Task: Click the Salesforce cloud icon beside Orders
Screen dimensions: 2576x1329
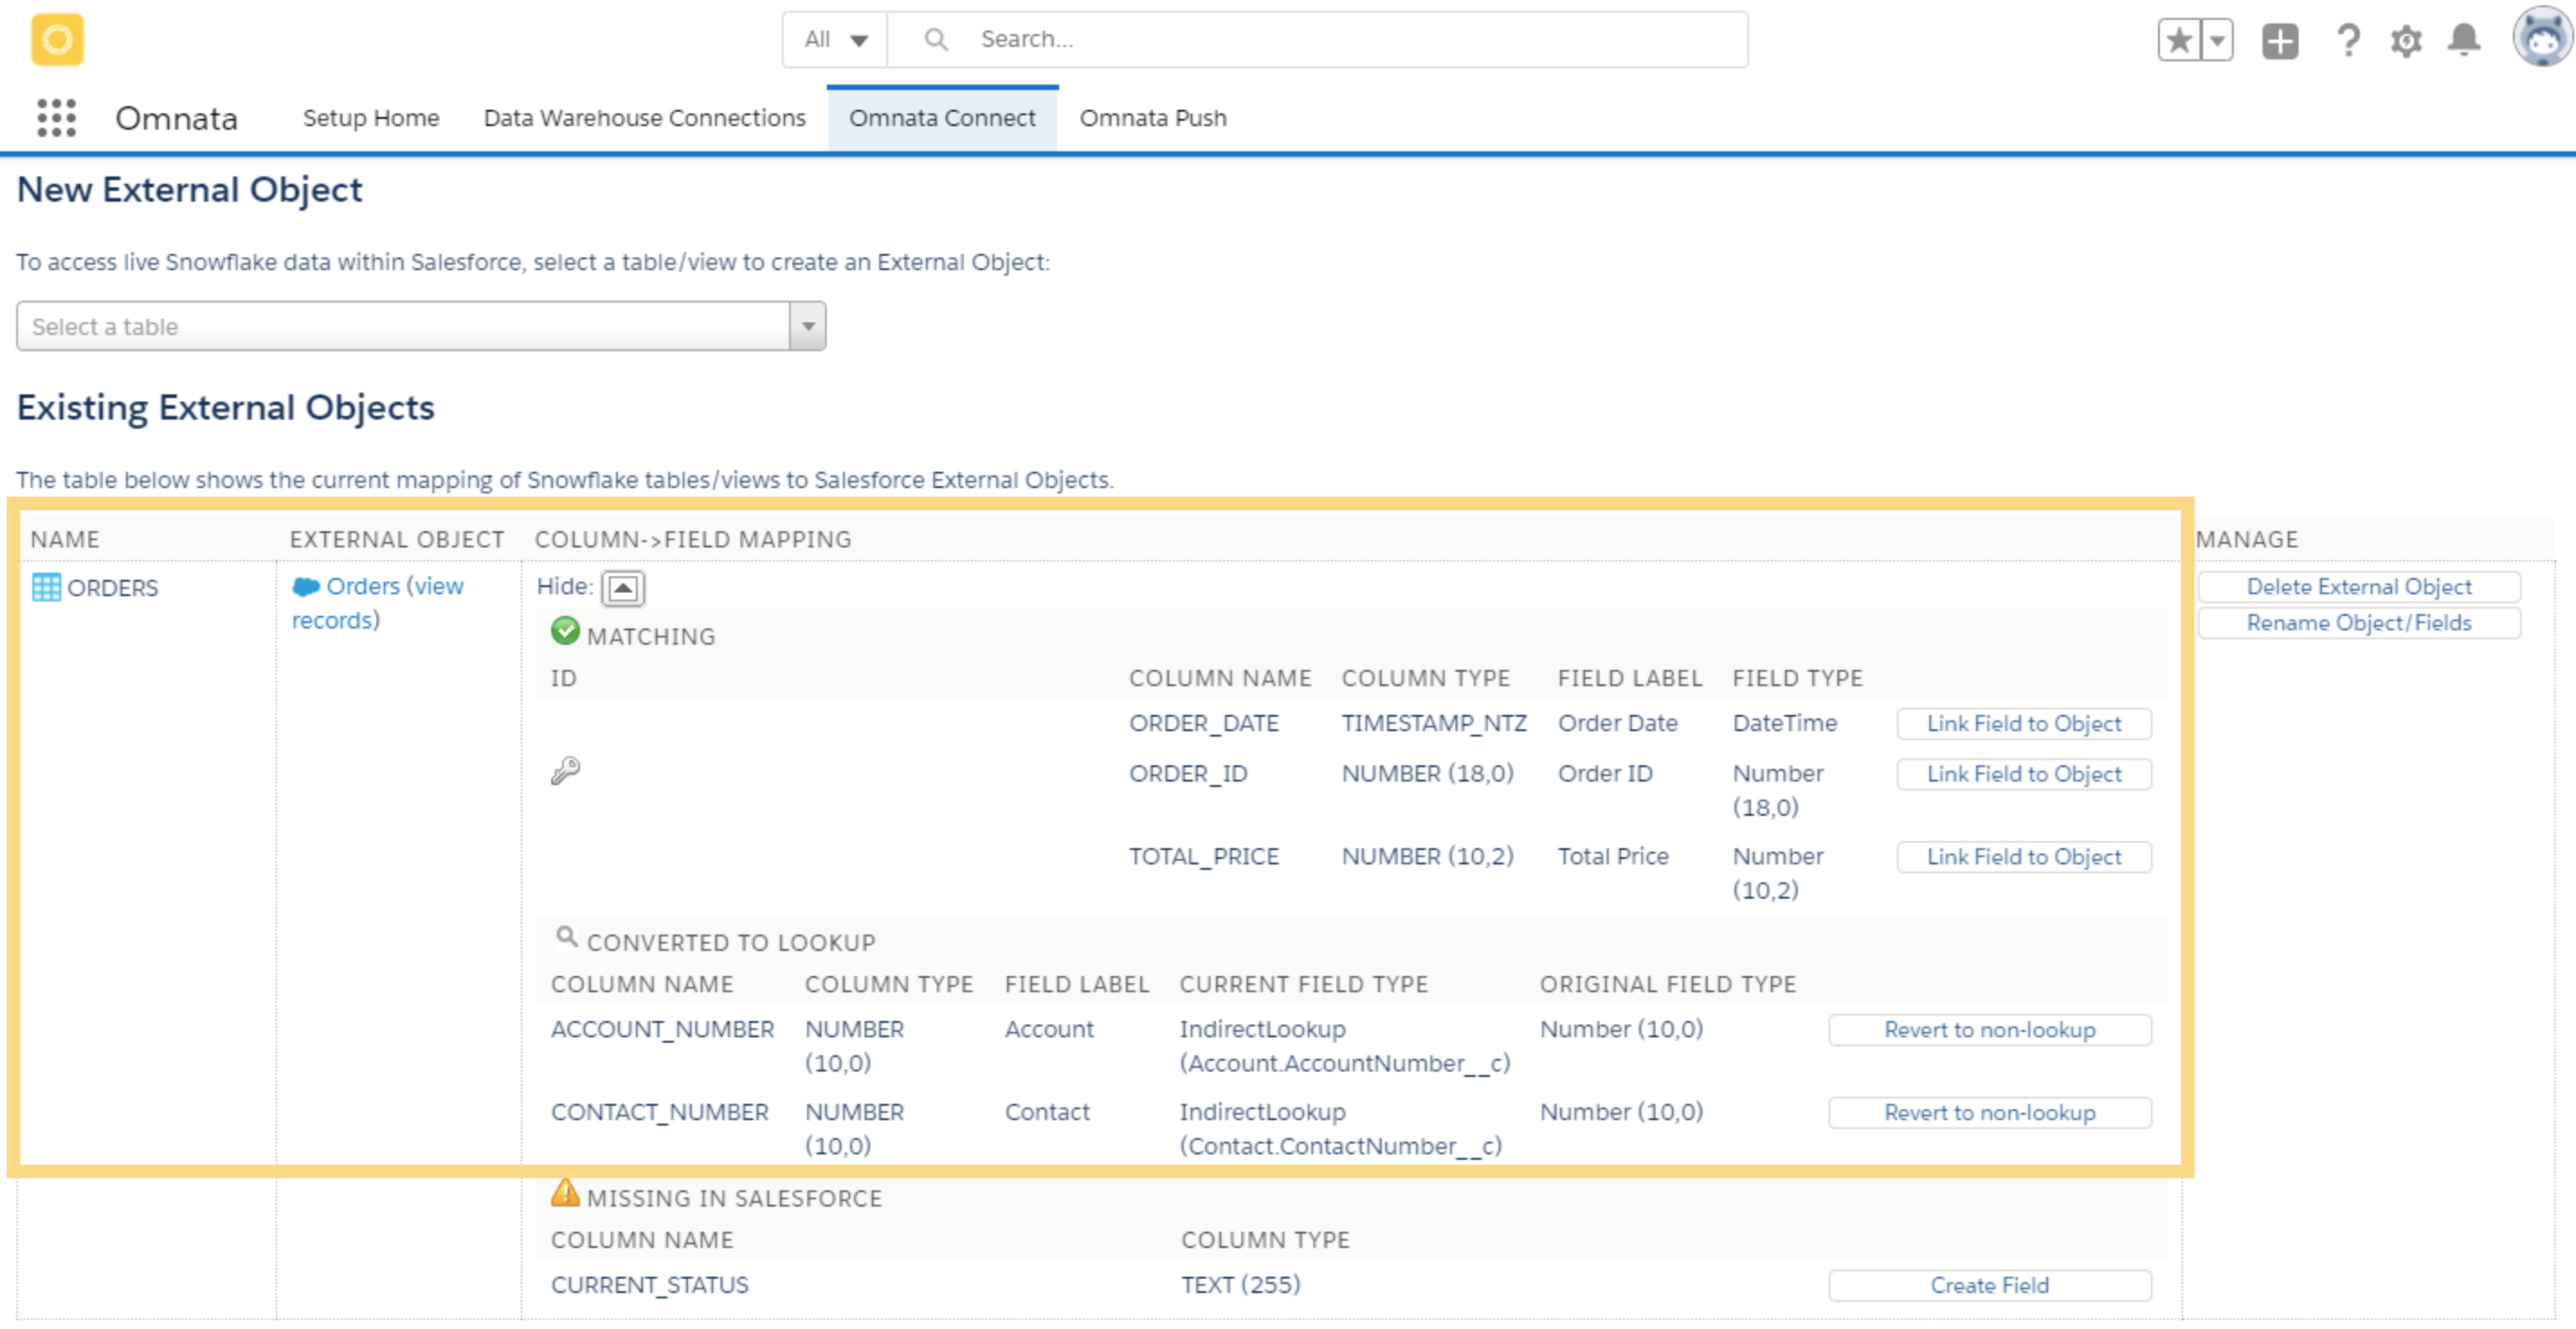Action: pos(306,586)
